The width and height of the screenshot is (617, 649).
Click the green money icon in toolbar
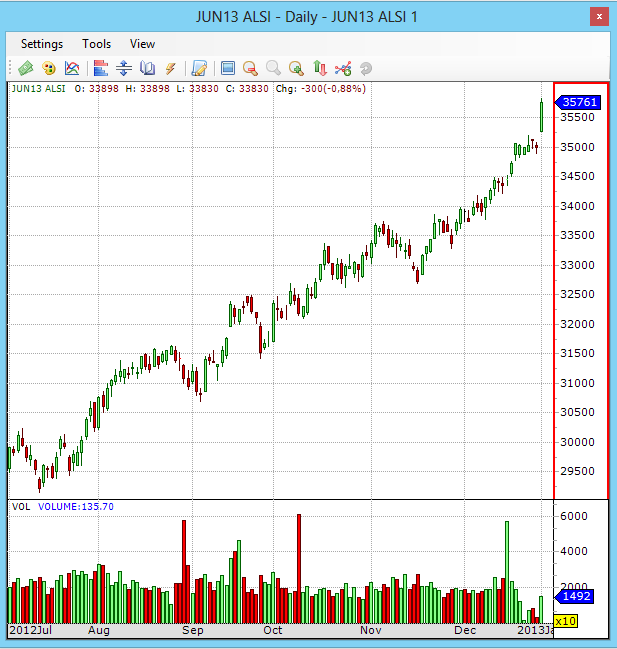tap(25, 68)
